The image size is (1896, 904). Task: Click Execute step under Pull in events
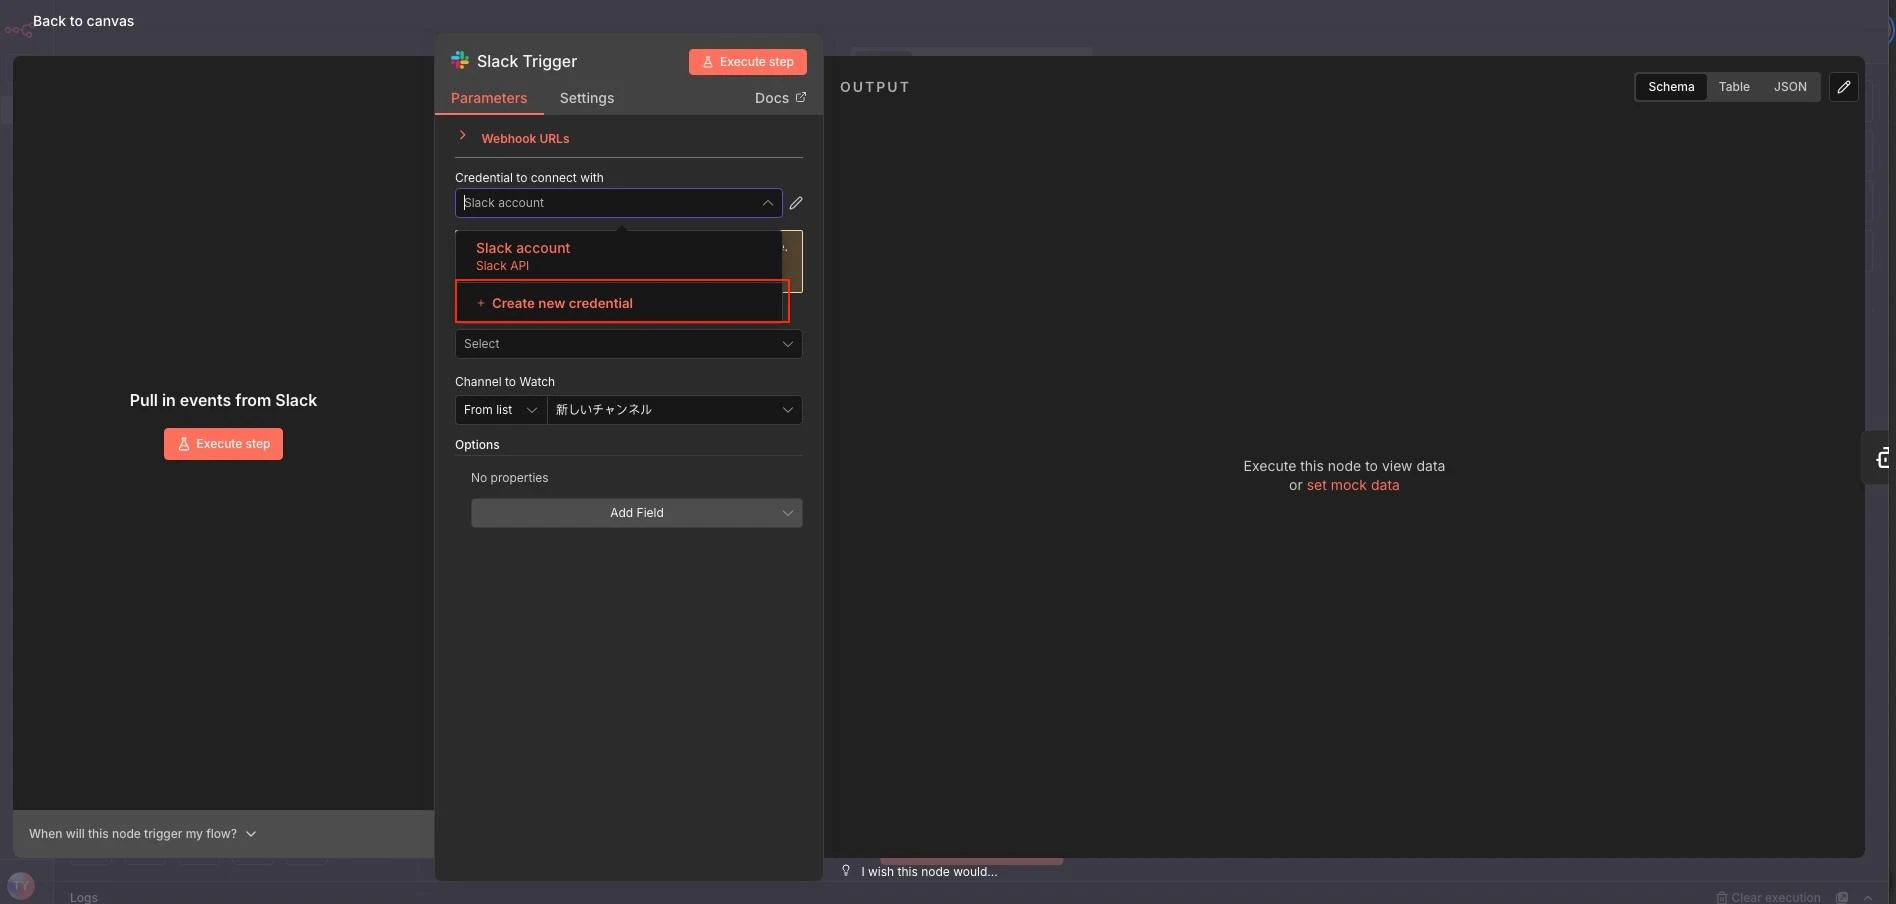(223, 444)
